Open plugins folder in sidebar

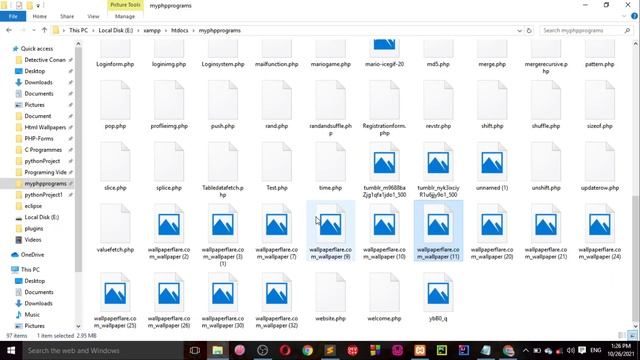(33, 229)
